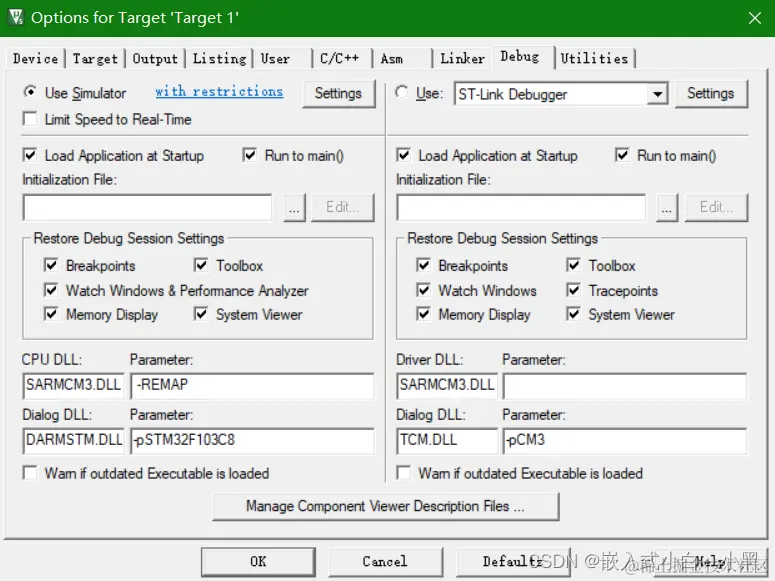Viewport: 775px width, 581px height.
Task: Open Manage Component Viewer Description Files
Action: coord(386,506)
